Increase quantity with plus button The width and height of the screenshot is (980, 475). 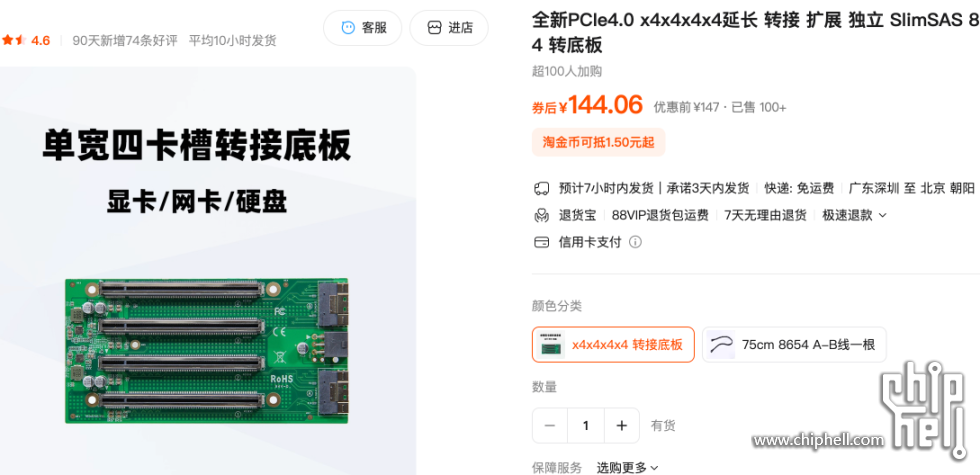621,426
